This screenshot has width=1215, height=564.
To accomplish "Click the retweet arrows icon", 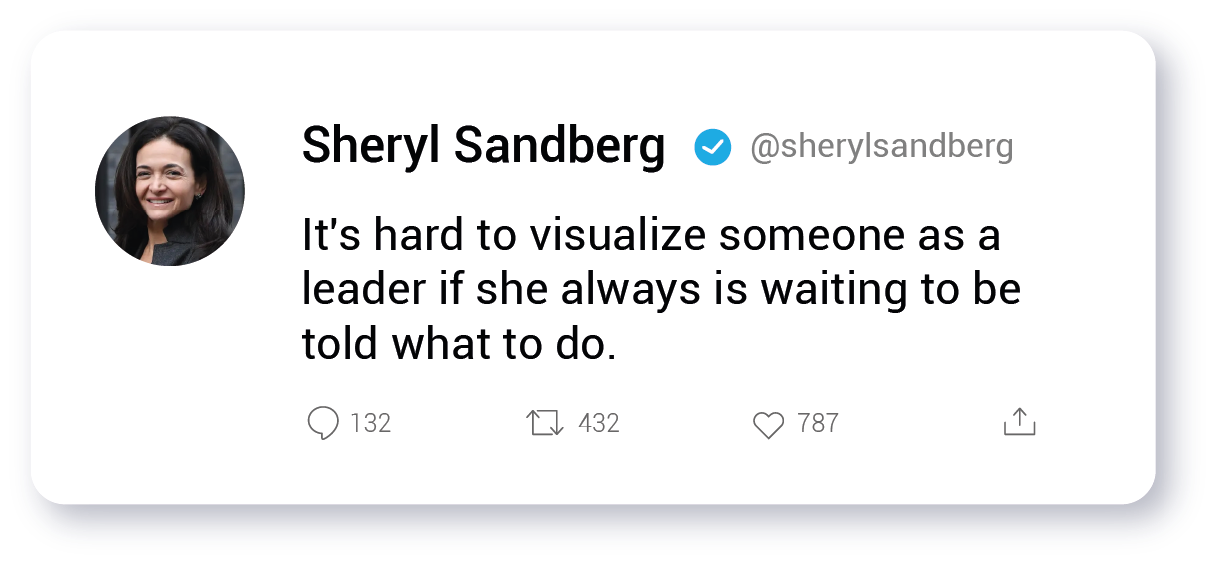I will coord(545,423).
